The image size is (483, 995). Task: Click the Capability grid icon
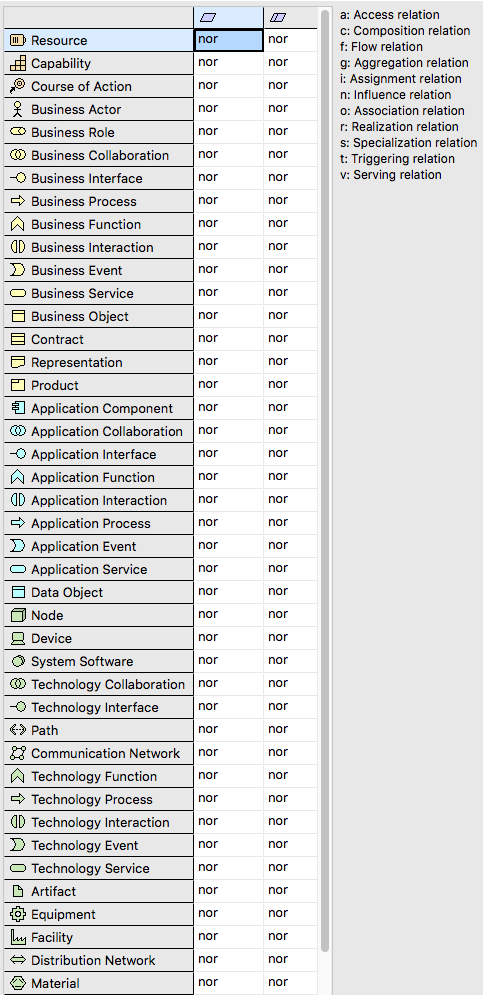point(18,63)
